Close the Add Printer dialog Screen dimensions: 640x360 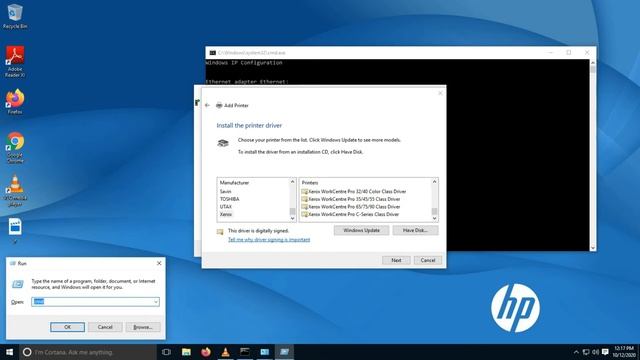click(x=440, y=93)
